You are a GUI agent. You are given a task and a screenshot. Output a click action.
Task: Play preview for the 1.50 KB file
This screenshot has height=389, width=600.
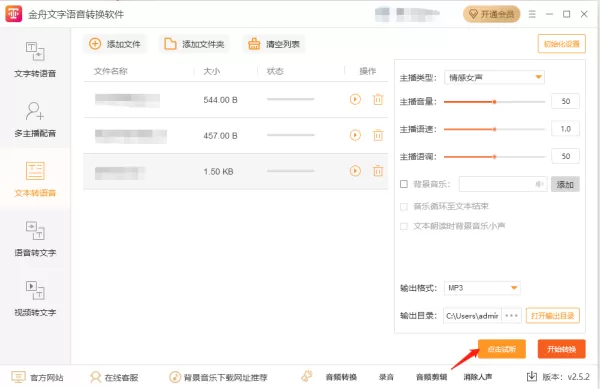[x=355, y=171]
